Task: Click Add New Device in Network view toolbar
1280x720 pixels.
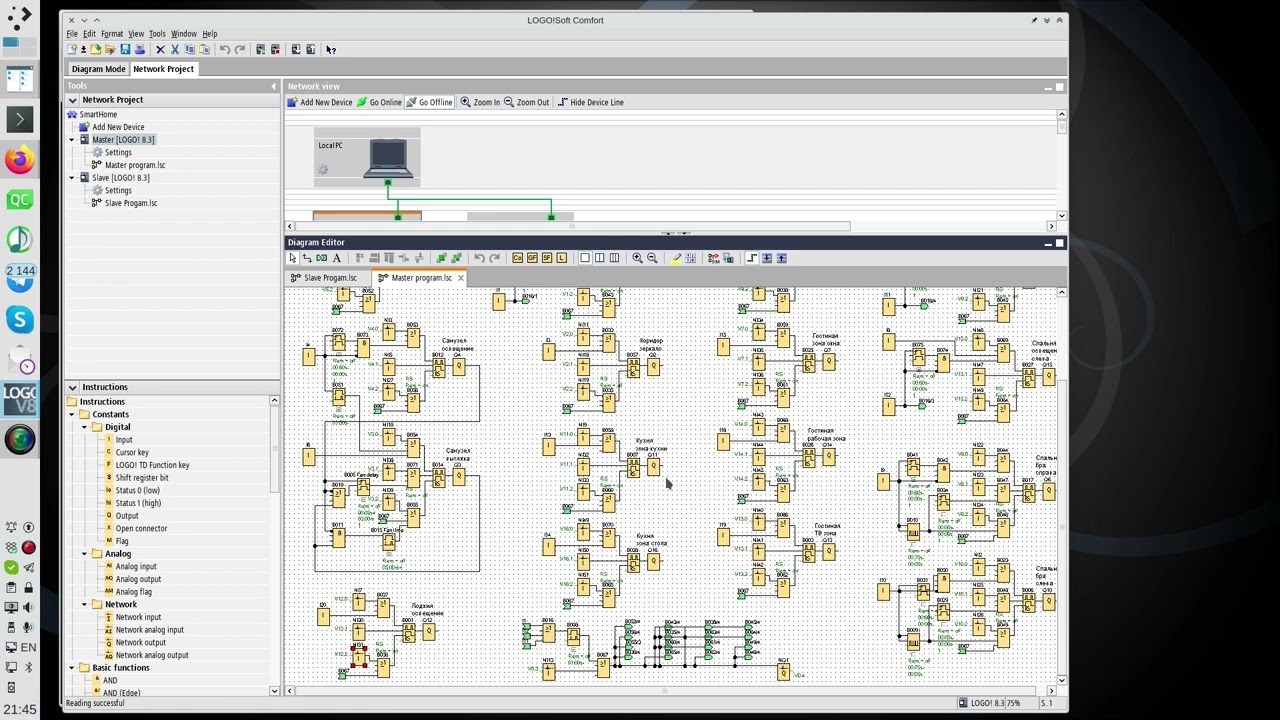Action: coord(320,102)
